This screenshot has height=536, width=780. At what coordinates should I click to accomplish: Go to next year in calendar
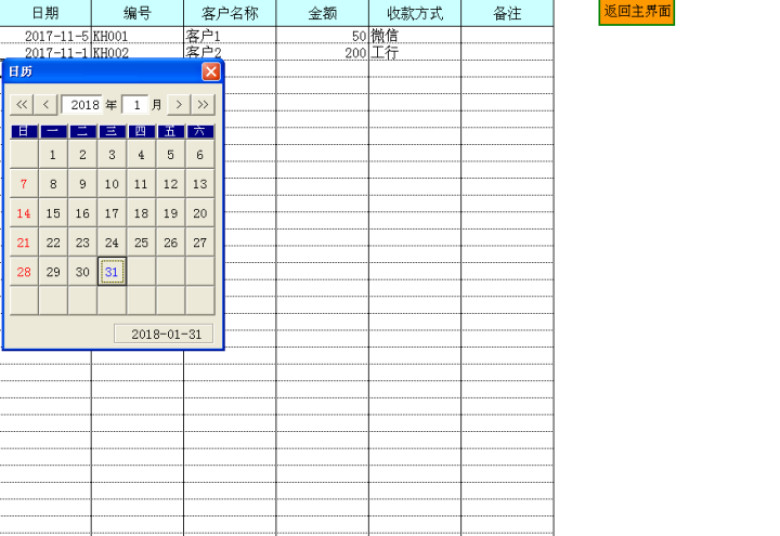(203, 105)
